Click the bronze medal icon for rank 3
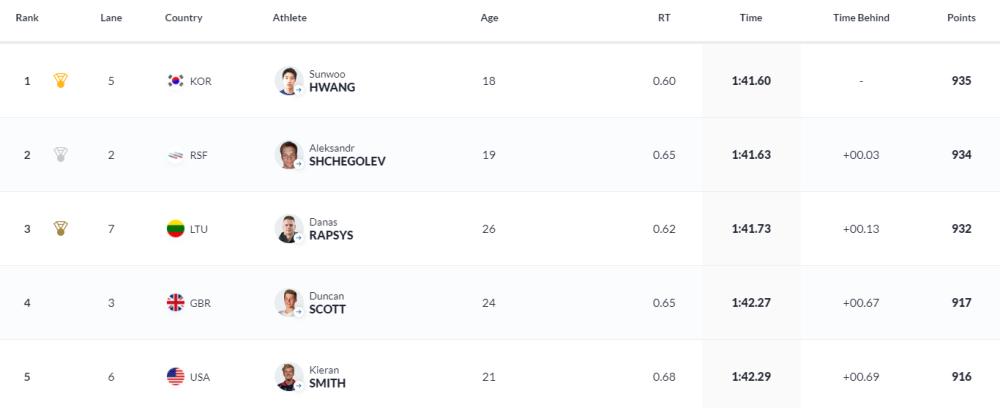Viewport: 1000px width, 408px height. click(61, 228)
